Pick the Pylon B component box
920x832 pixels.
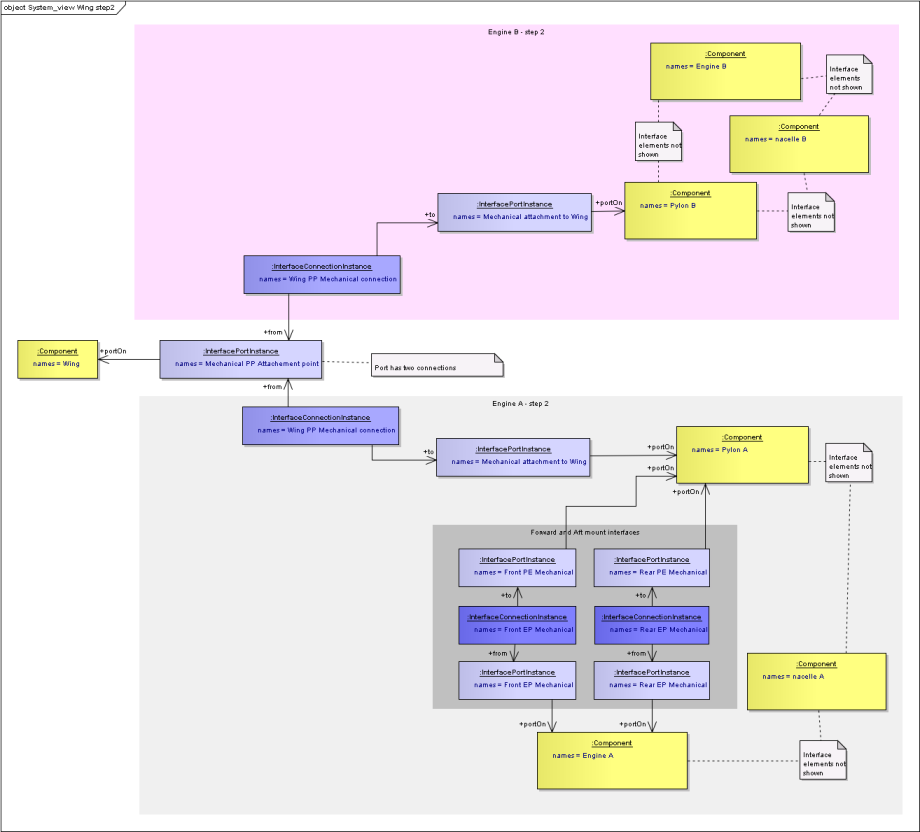(x=690, y=210)
